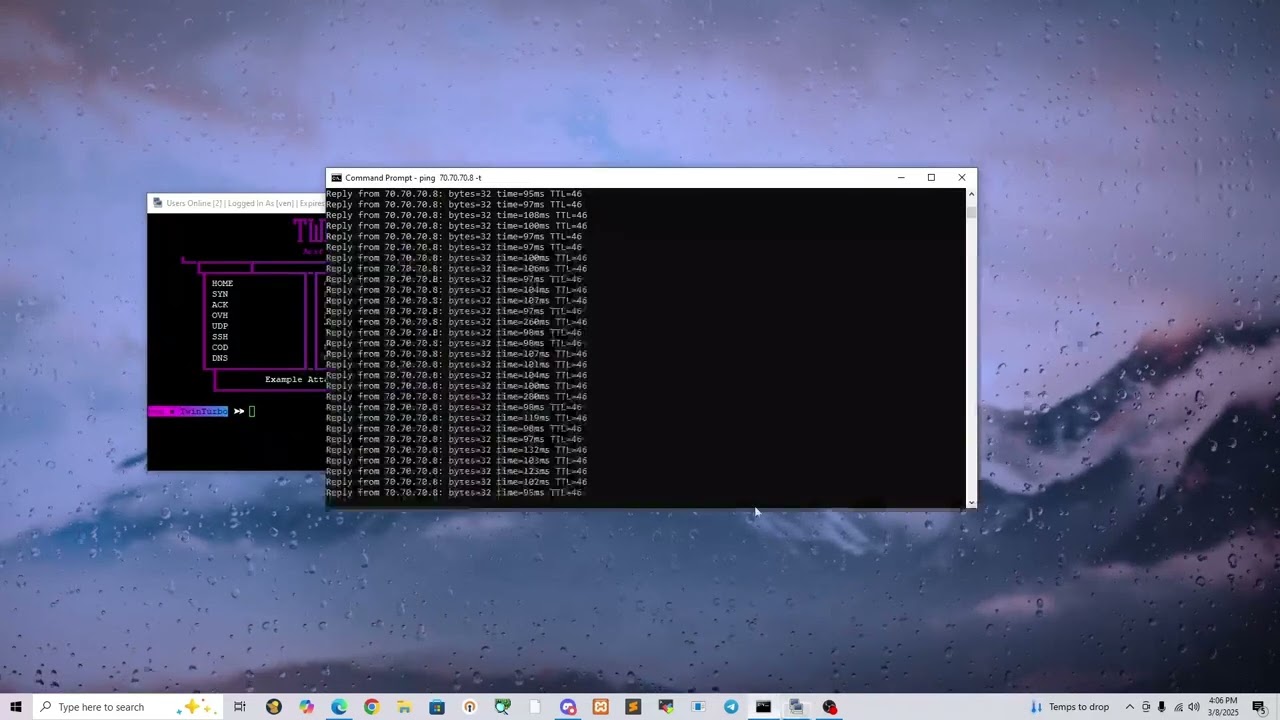Show hidden system tray icons
The height and width of the screenshot is (720, 1280).
[1130, 707]
